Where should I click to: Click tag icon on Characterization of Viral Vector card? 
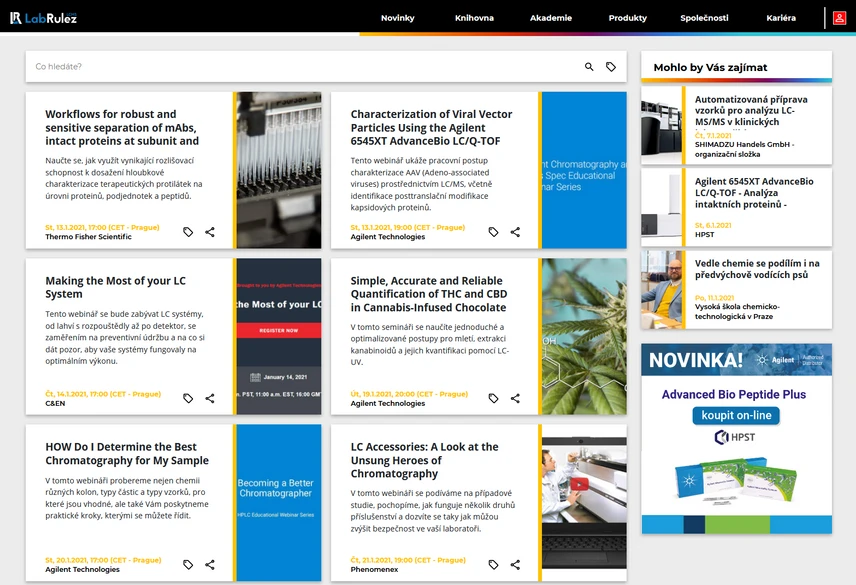point(493,232)
